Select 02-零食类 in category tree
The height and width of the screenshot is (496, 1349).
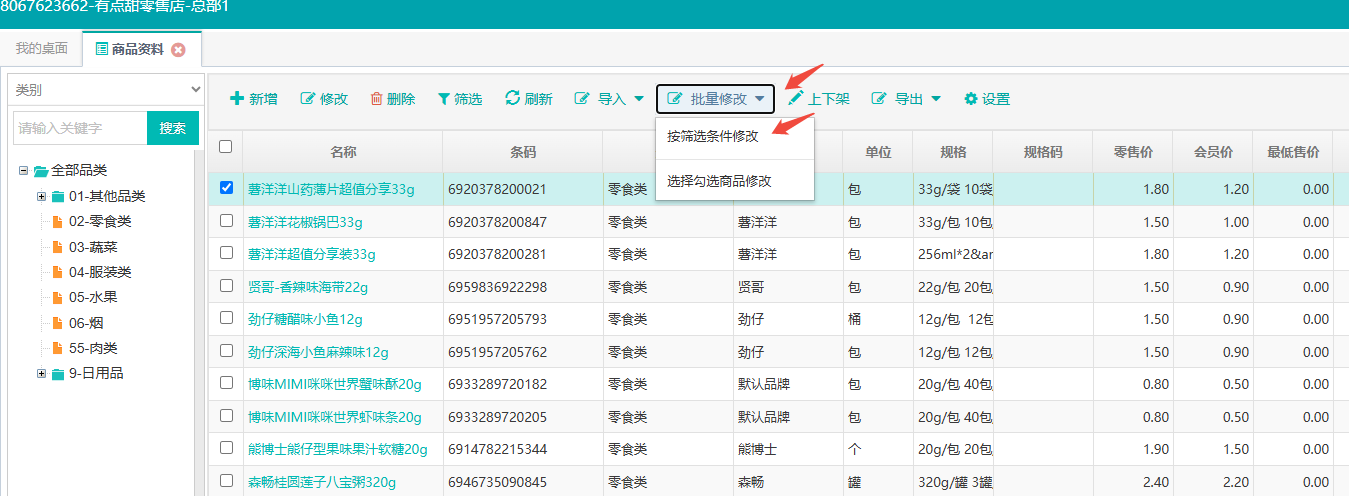pos(100,221)
